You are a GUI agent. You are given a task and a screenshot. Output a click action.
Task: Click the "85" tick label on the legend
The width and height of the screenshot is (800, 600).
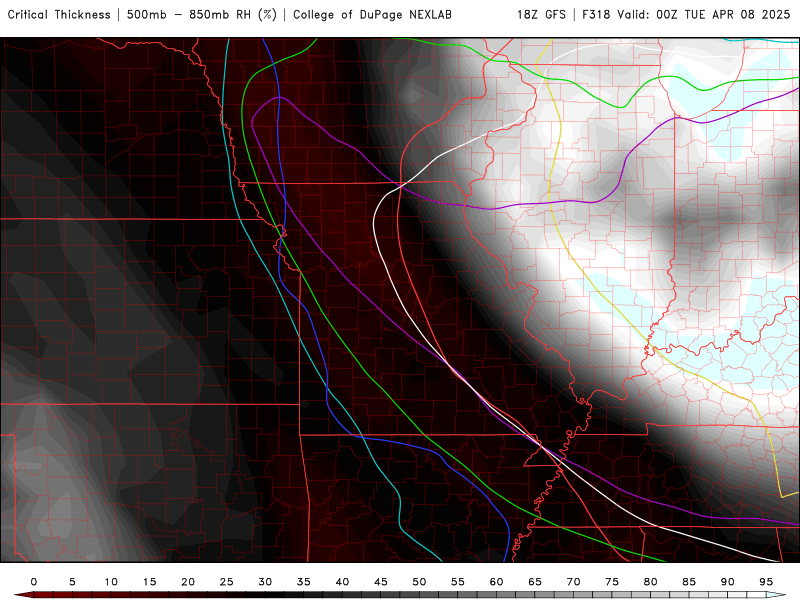point(689,582)
